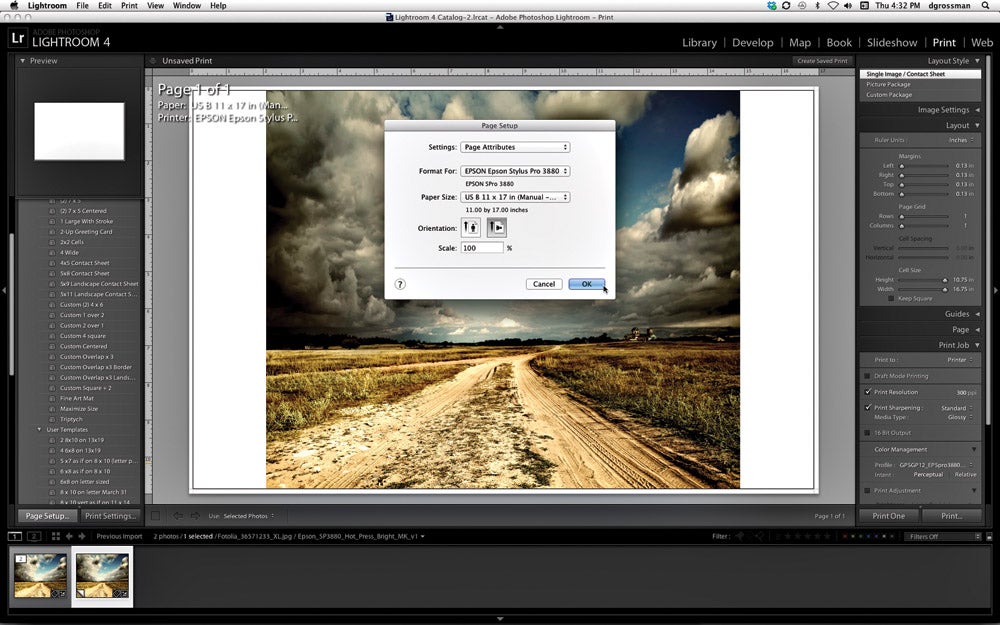Click the Lr Lightroom logo

coord(18,38)
